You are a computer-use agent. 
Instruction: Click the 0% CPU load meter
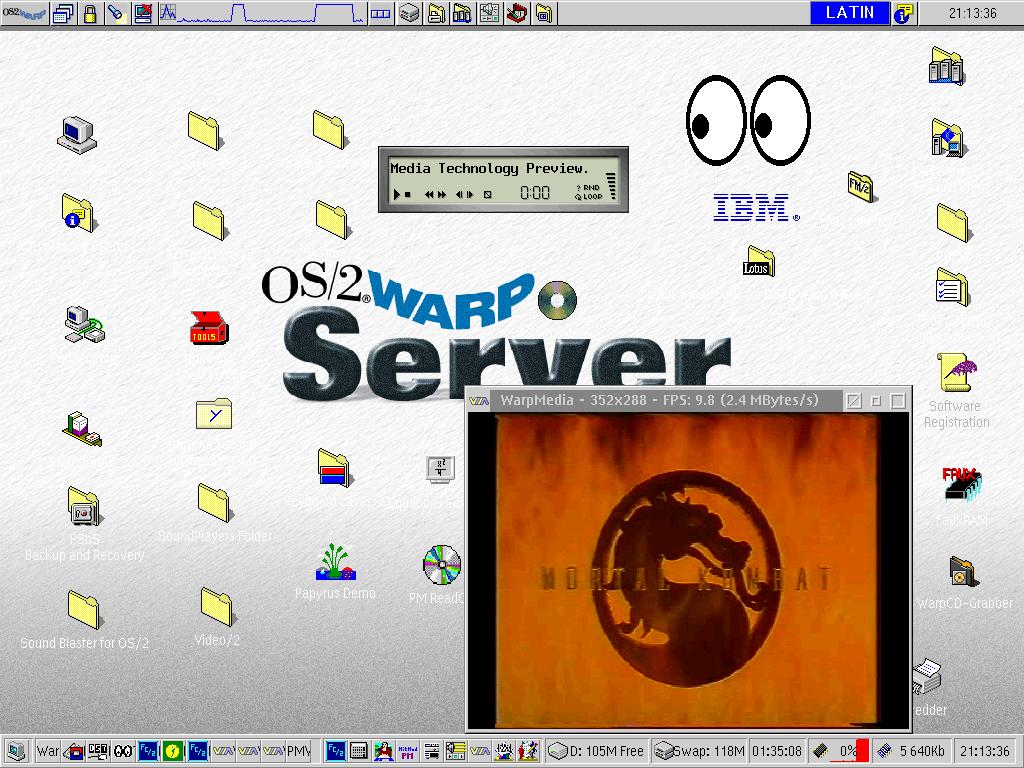coord(840,751)
